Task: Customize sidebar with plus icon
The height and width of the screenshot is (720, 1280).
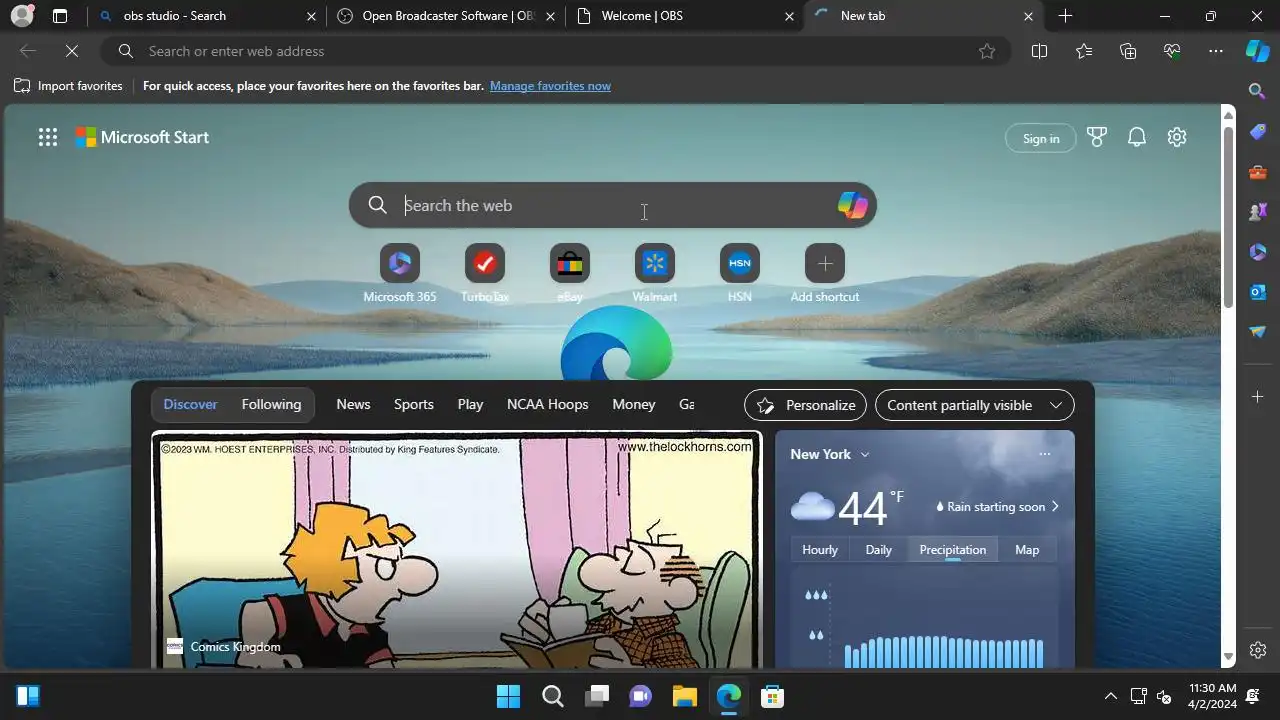Action: tap(1258, 397)
